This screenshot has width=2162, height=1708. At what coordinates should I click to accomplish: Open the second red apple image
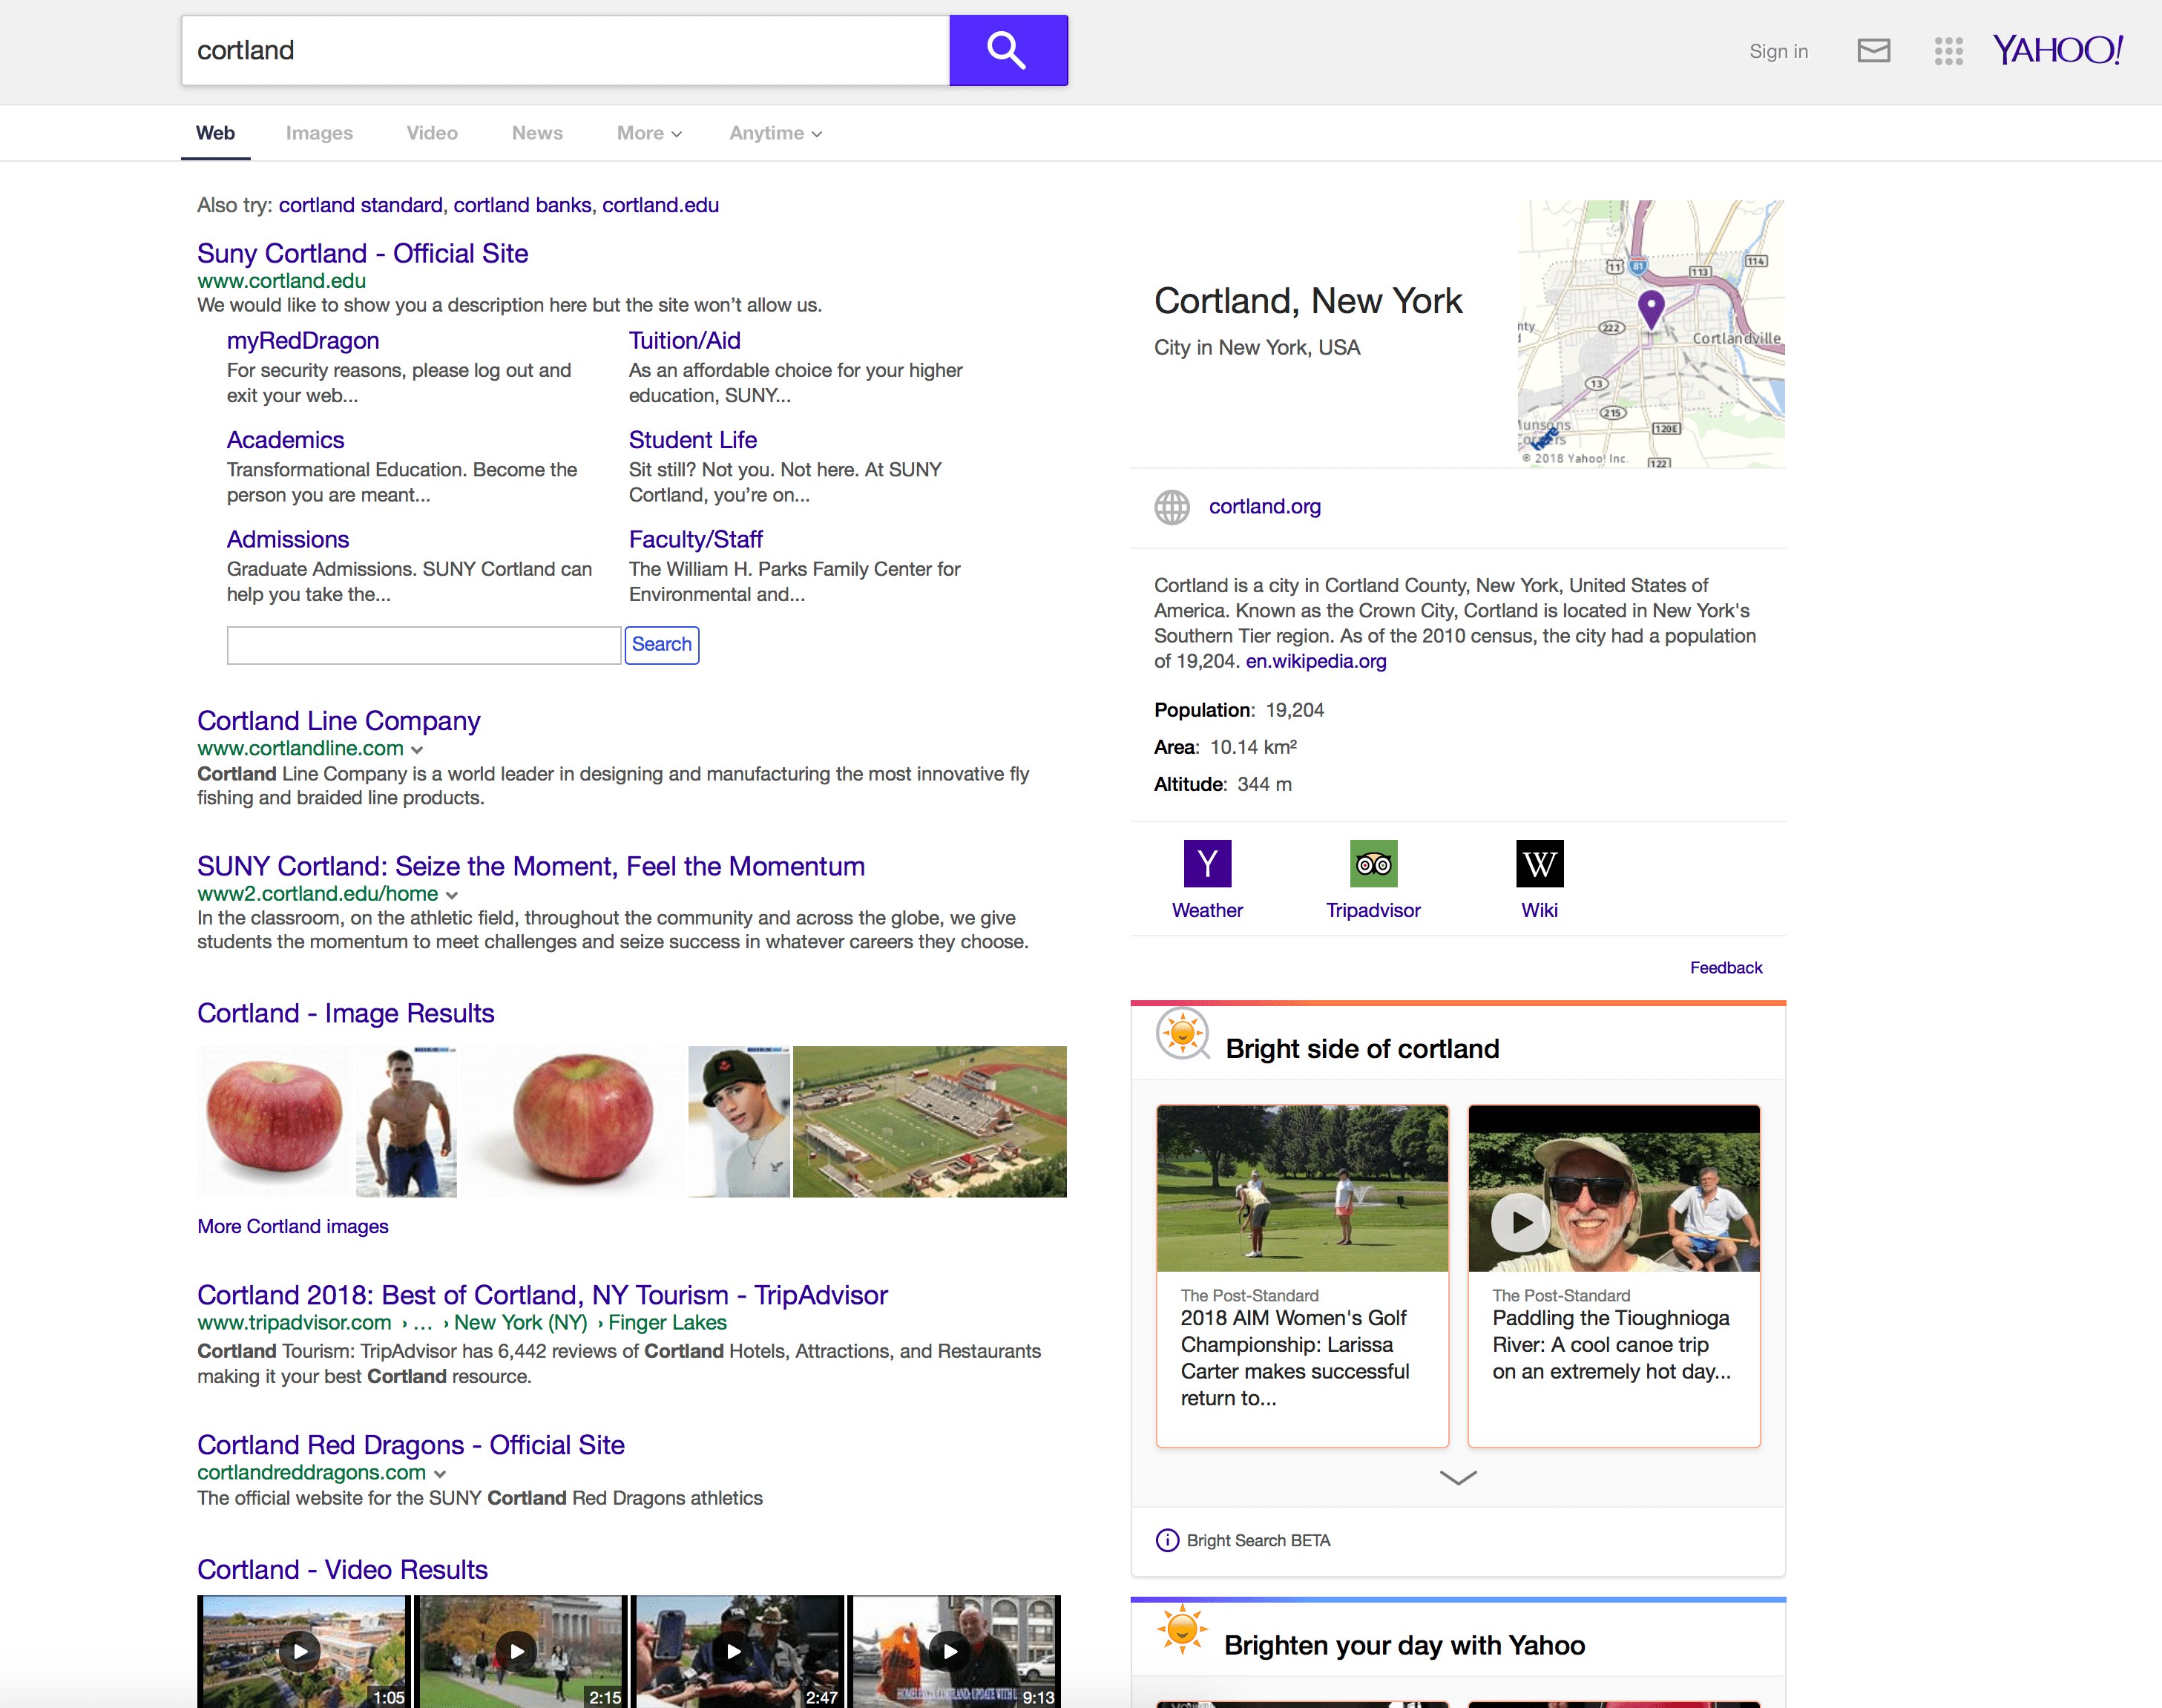click(x=572, y=1121)
